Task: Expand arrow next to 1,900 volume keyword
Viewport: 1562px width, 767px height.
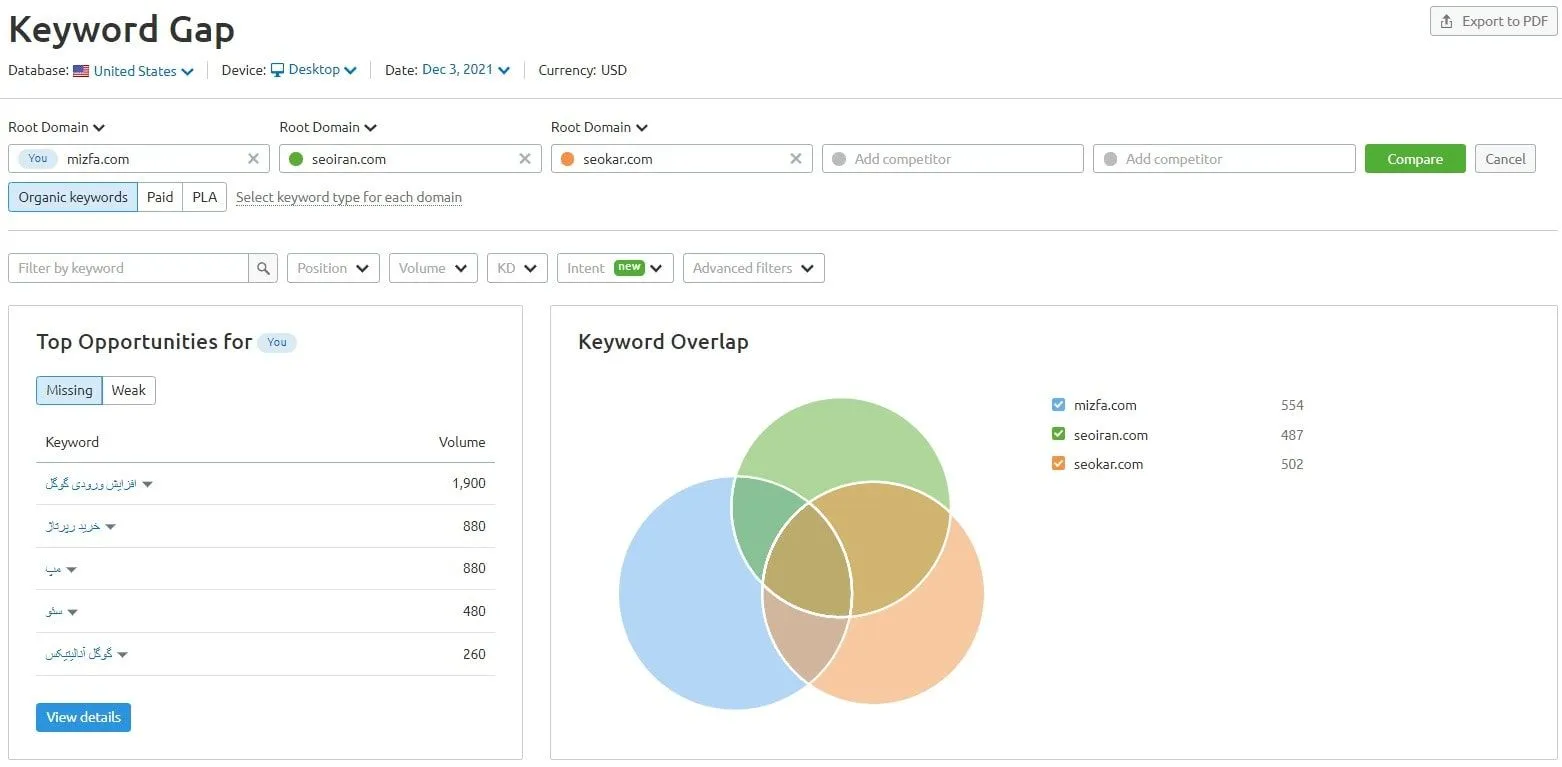Action: 147,484
